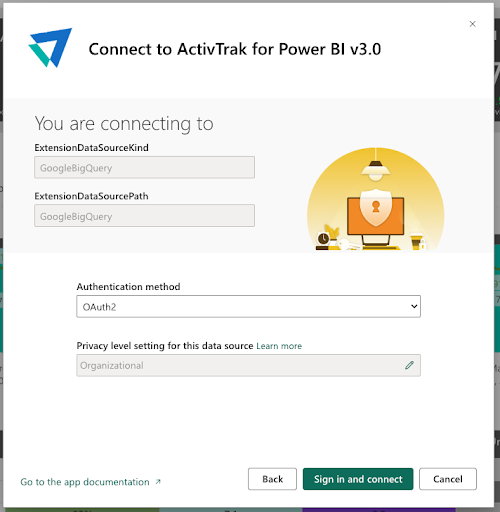Open the Authentication method dropdown

pos(248,306)
